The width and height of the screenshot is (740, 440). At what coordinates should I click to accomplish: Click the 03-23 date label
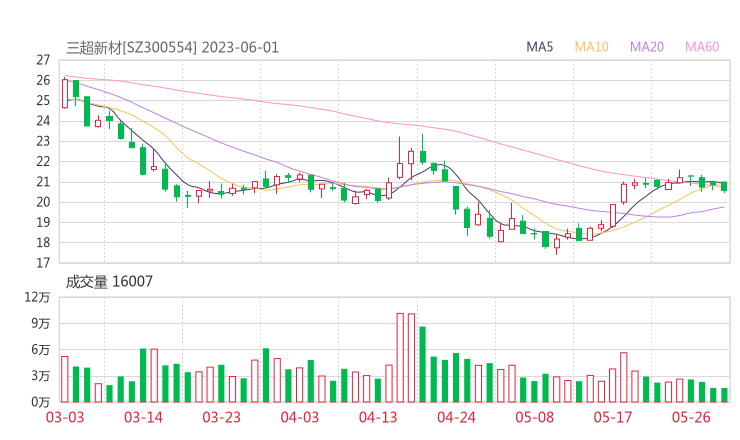tap(221, 417)
